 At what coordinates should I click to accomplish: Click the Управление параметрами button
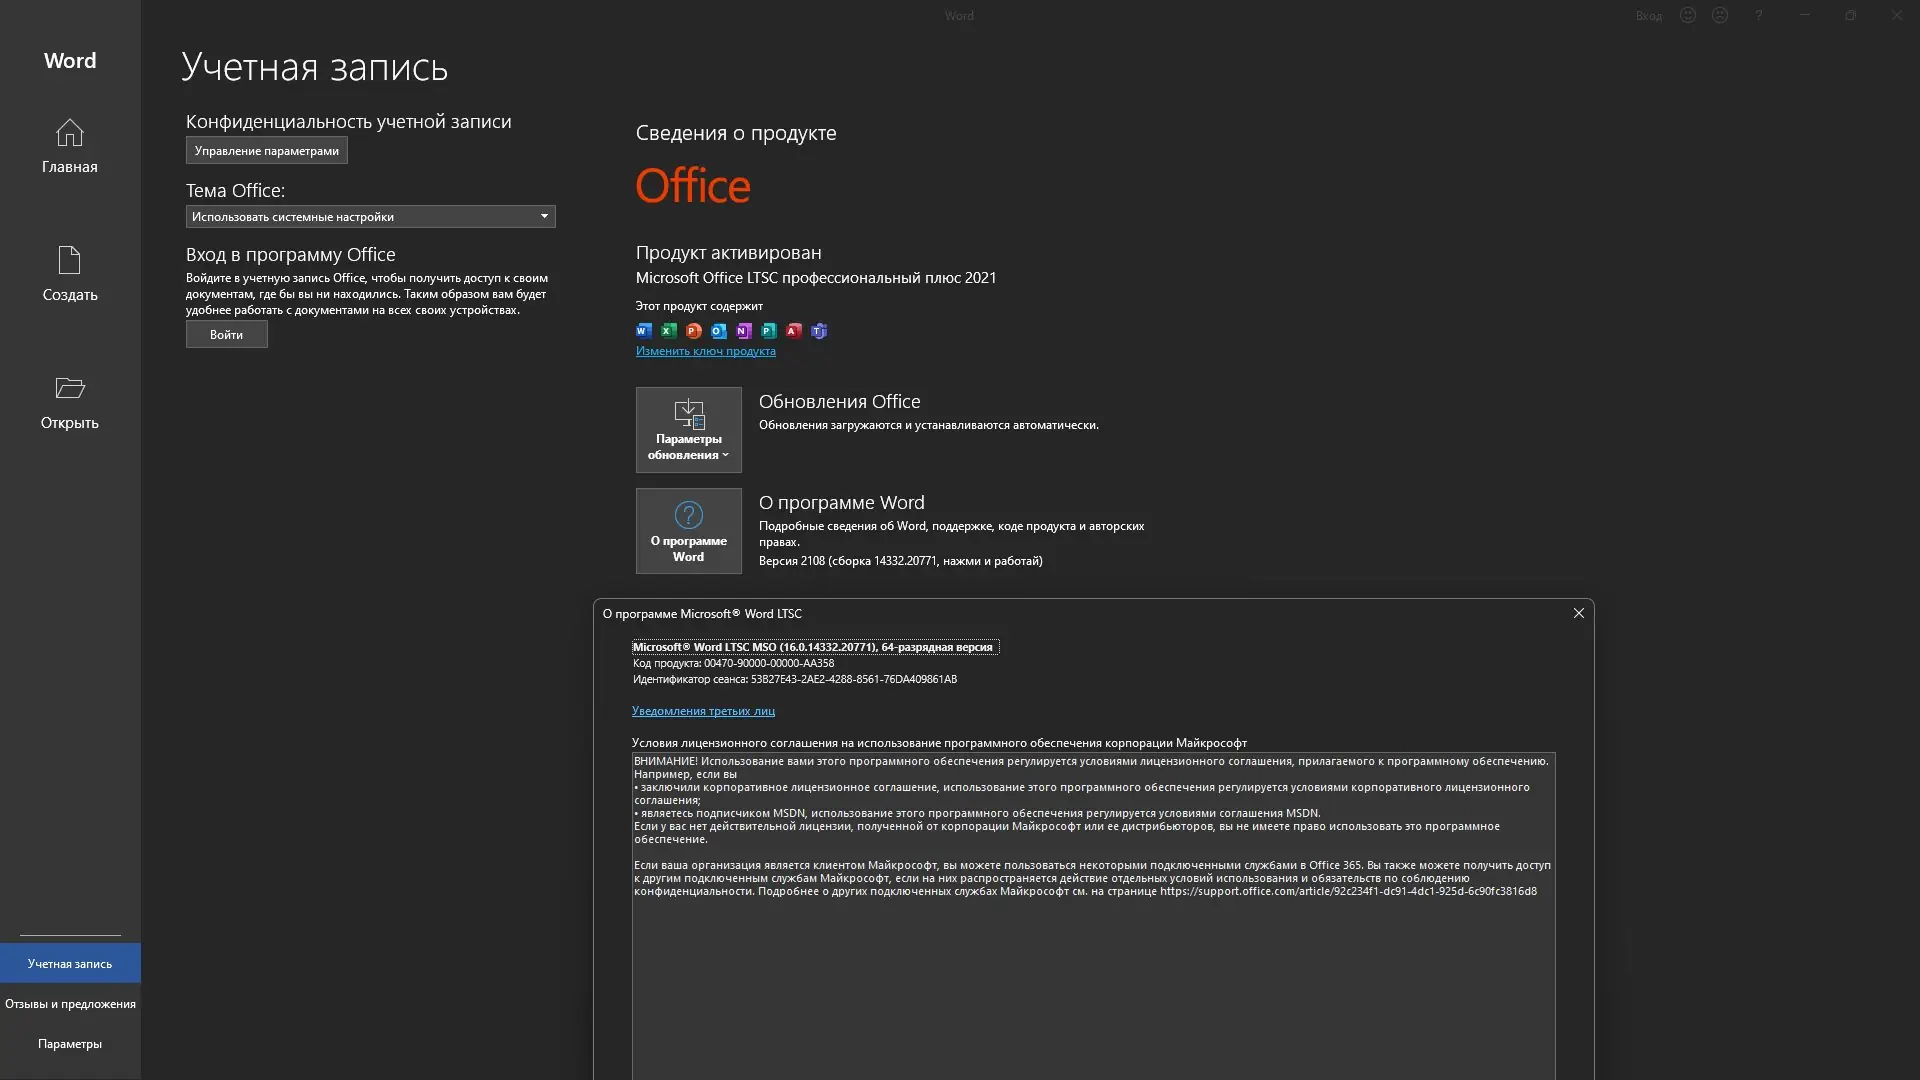pyautogui.click(x=266, y=151)
